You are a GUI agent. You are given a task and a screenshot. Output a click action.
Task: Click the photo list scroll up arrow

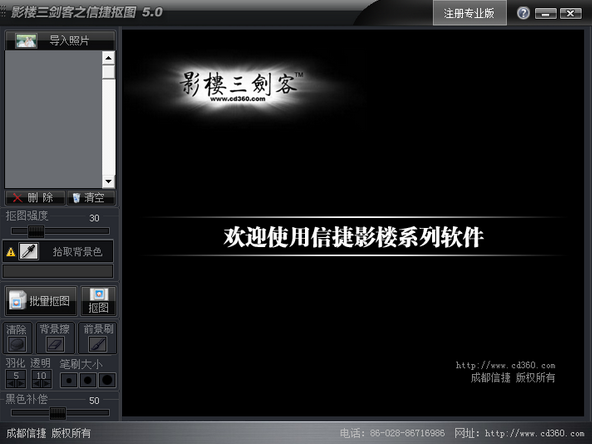(108, 58)
